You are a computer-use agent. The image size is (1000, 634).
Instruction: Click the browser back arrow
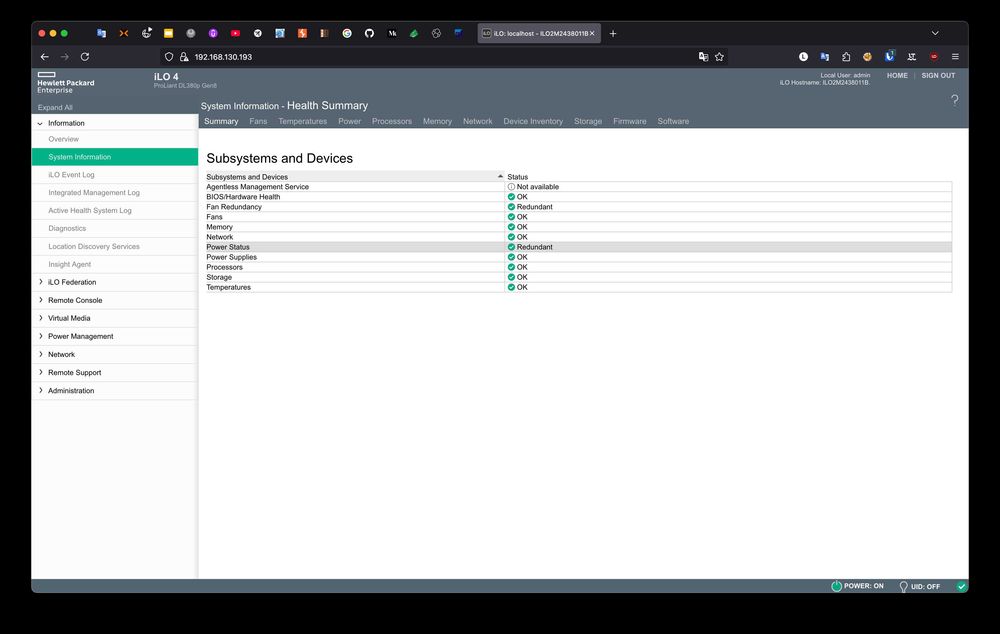[x=45, y=57]
